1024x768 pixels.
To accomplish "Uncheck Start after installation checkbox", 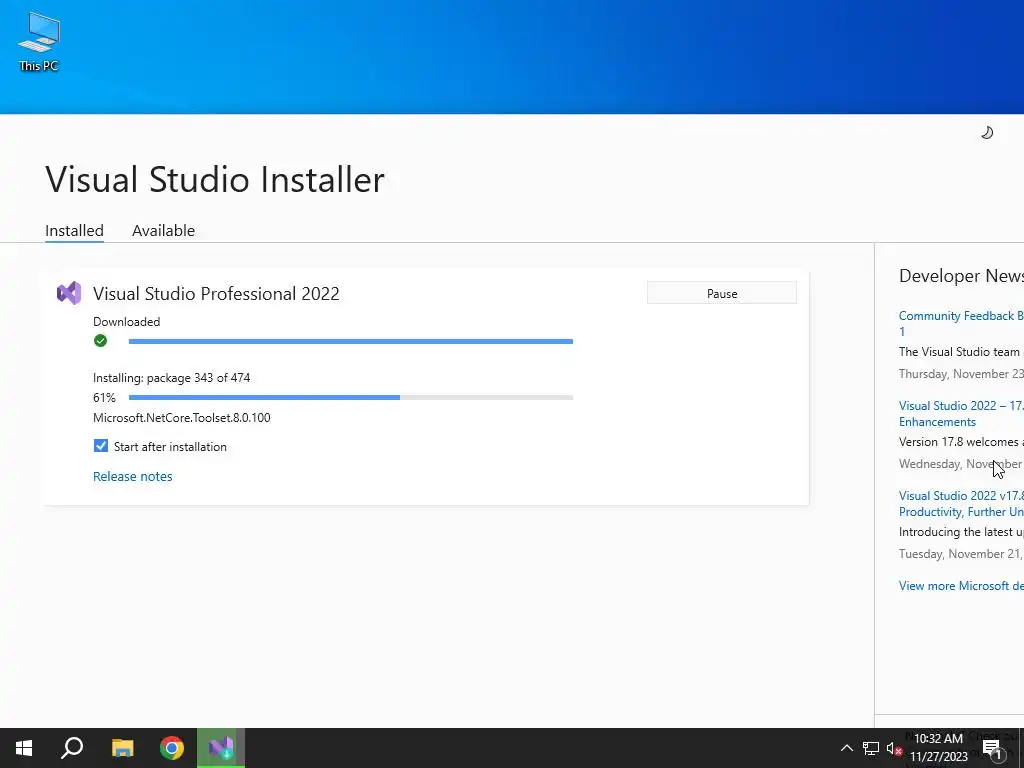I will click(101, 446).
